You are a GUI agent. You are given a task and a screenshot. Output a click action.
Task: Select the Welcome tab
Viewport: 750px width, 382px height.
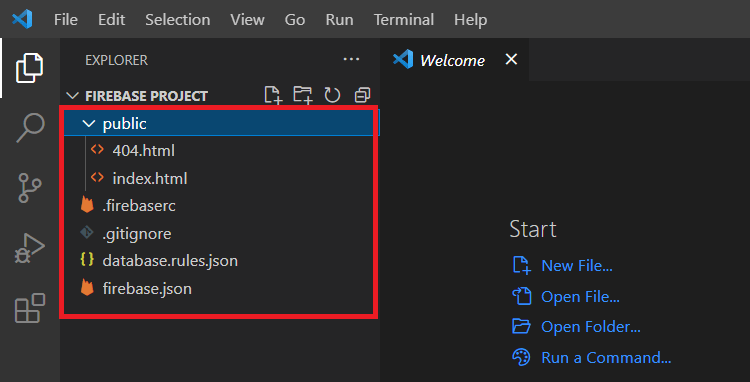click(x=455, y=60)
